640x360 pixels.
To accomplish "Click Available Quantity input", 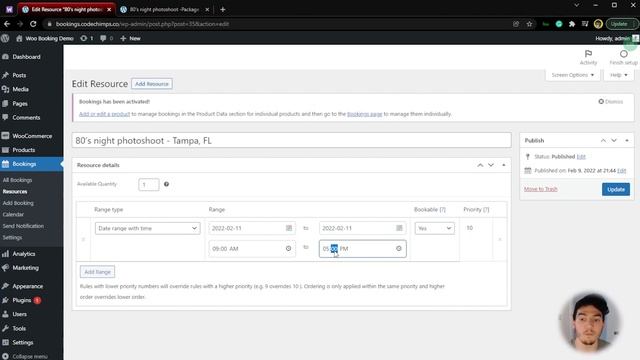I will [x=149, y=184].
